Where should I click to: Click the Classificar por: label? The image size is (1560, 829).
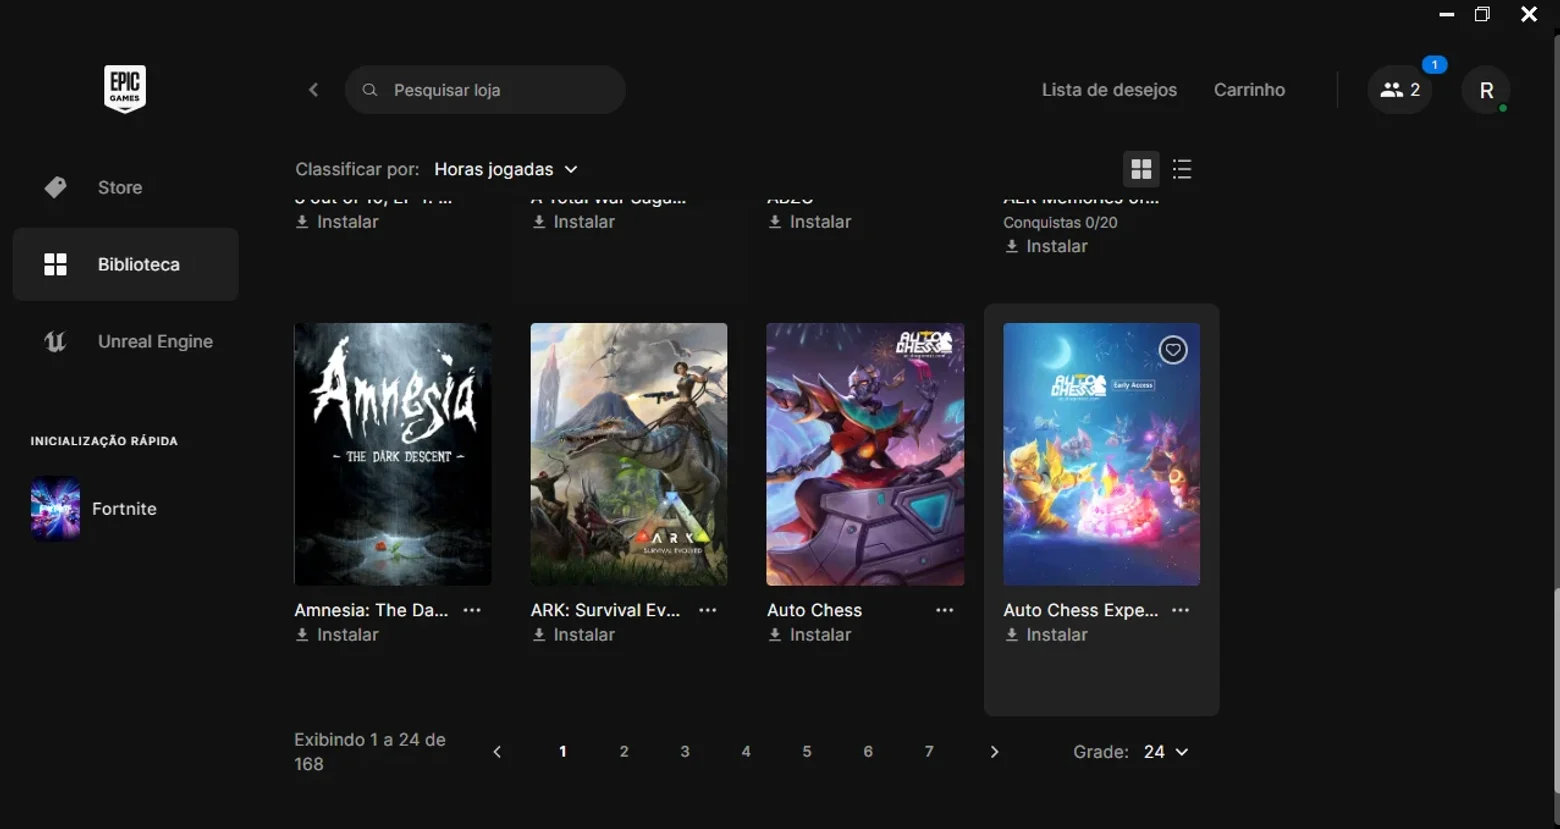[357, 170]
